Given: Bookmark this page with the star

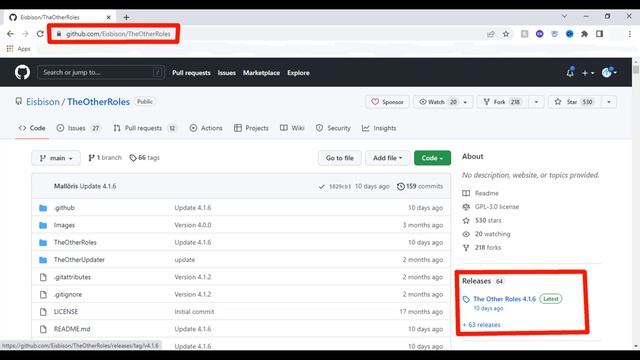Looking at the screenshot, I should (x=506, y=34).
